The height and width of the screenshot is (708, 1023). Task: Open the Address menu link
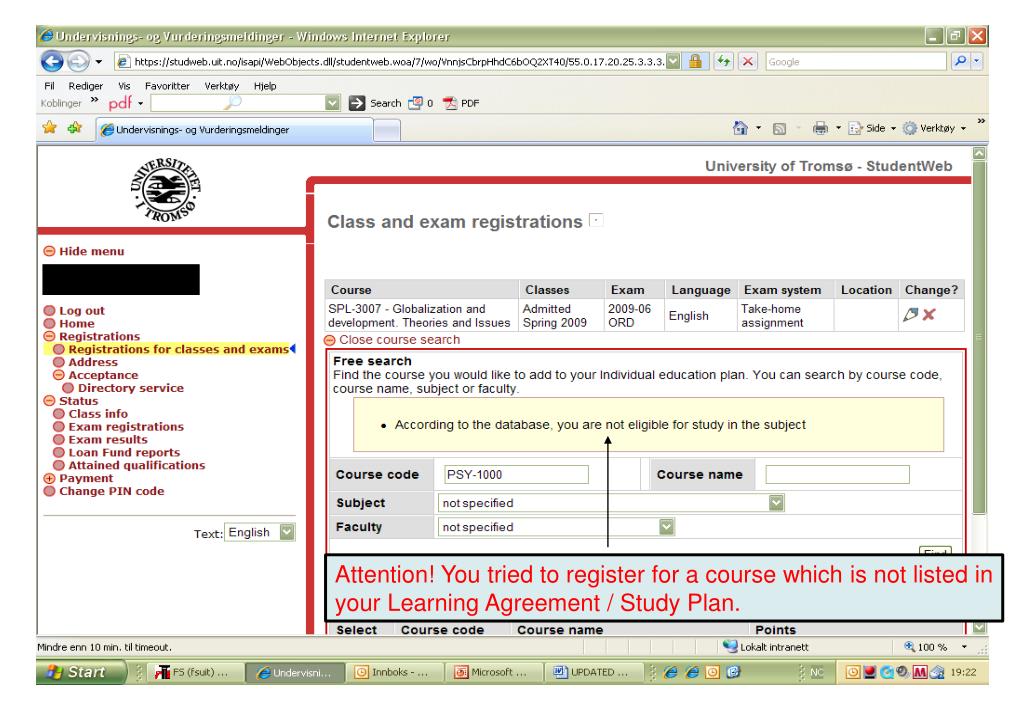[93, 362]
